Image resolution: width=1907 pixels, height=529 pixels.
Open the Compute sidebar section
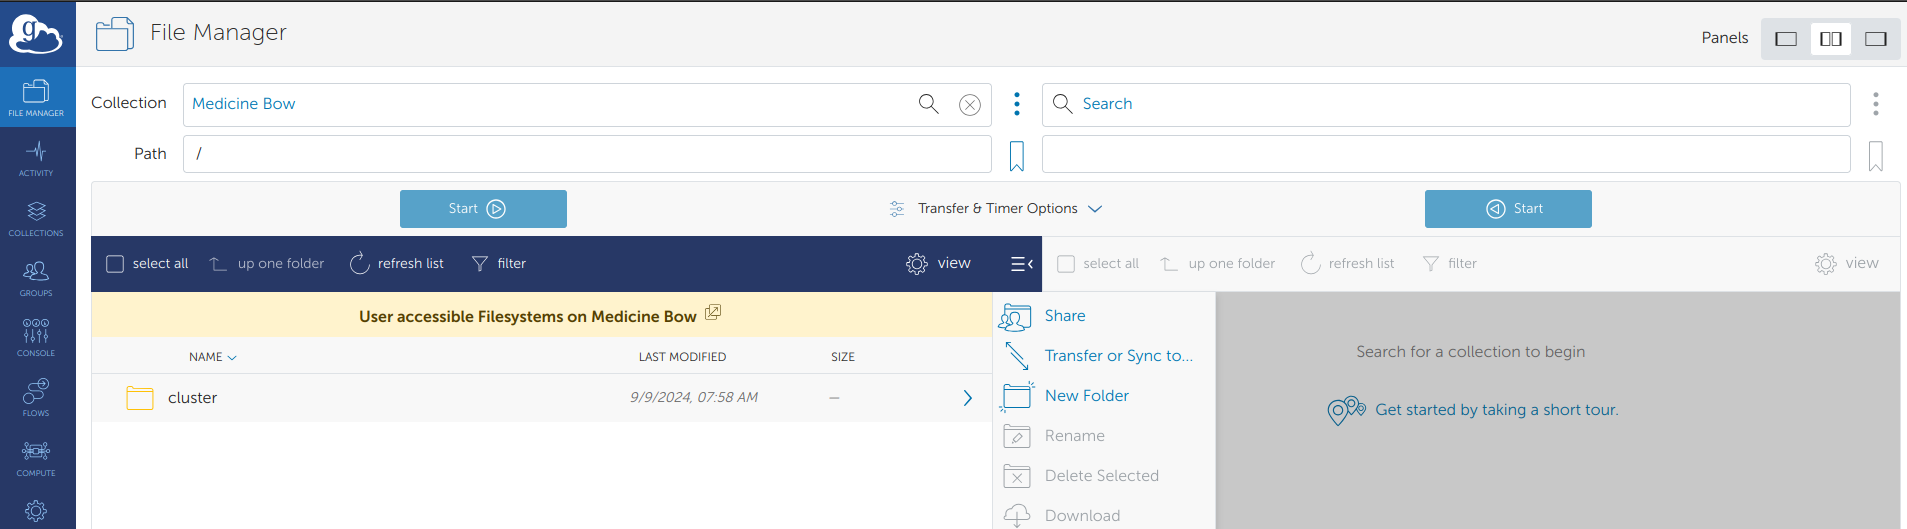(36, 458)
